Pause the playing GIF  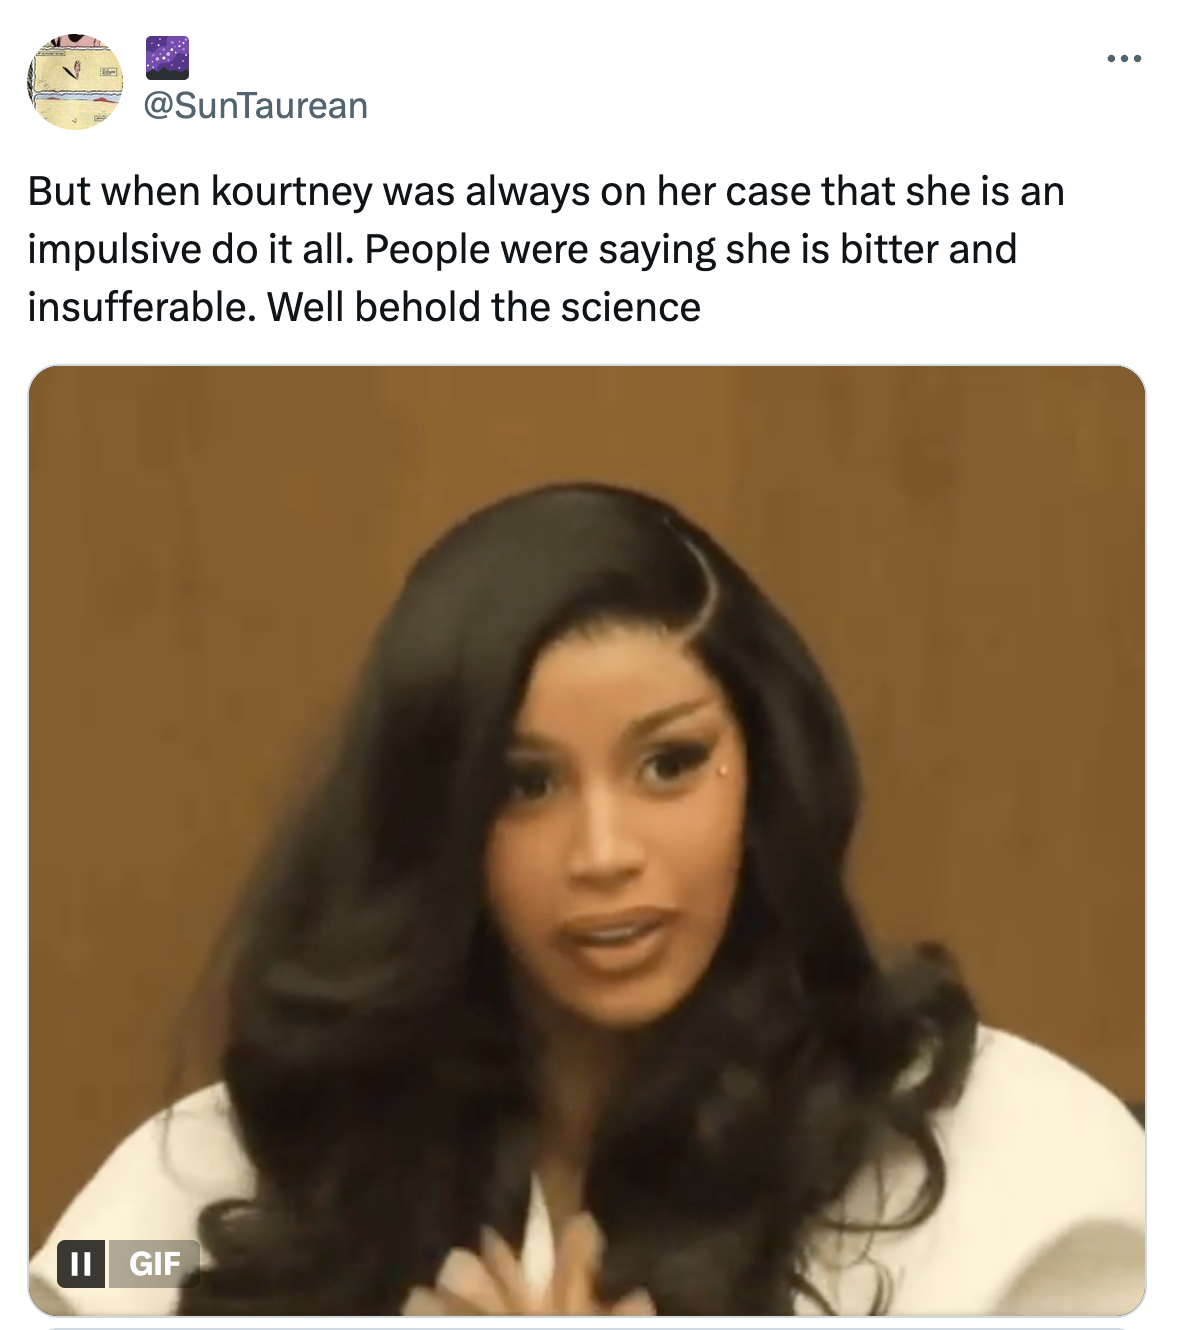click(81, 1263)
